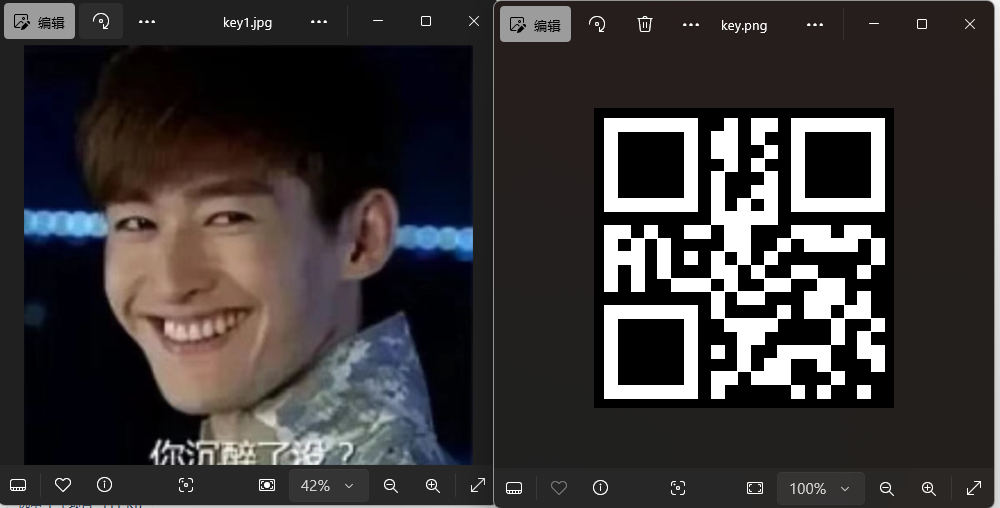Favorite the key1.jpg image
Viewport: 1000px width, 508px height.
point(62,486)
